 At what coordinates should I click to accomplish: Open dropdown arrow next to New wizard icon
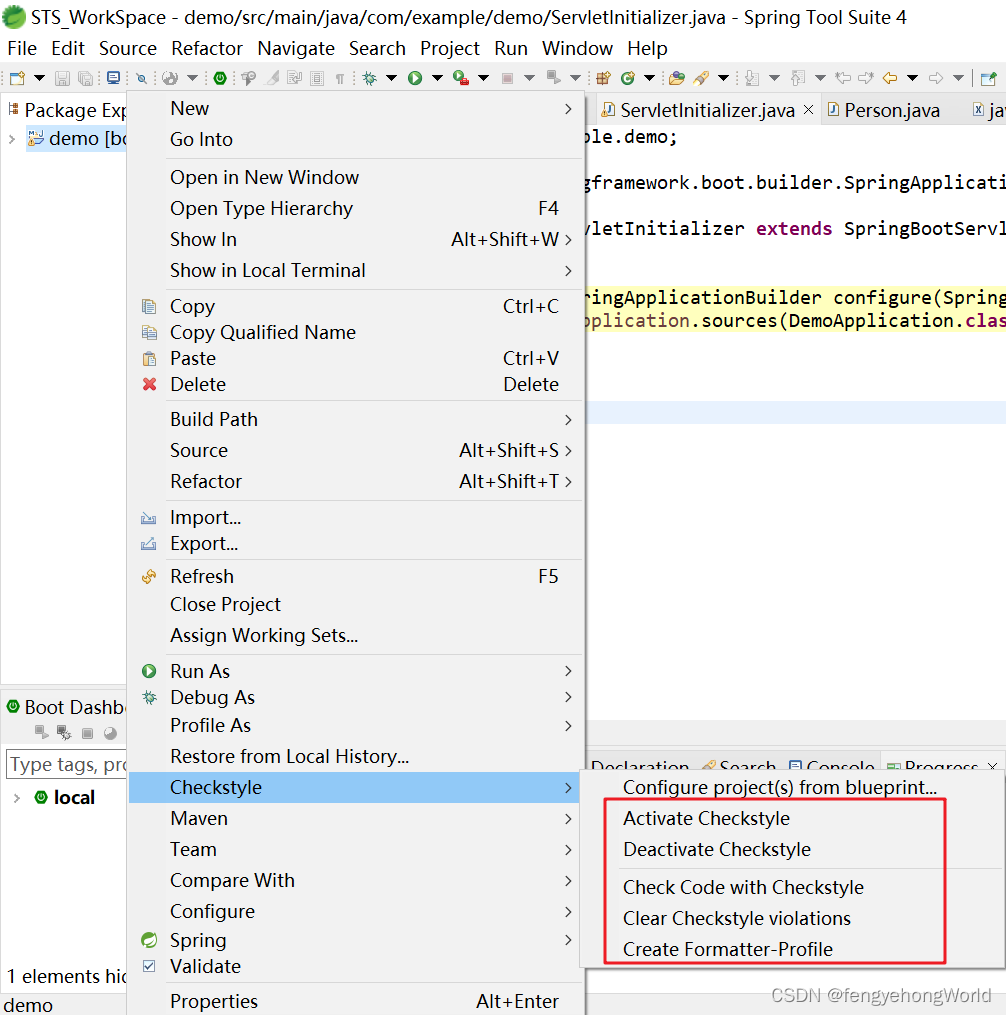[39, 78]
